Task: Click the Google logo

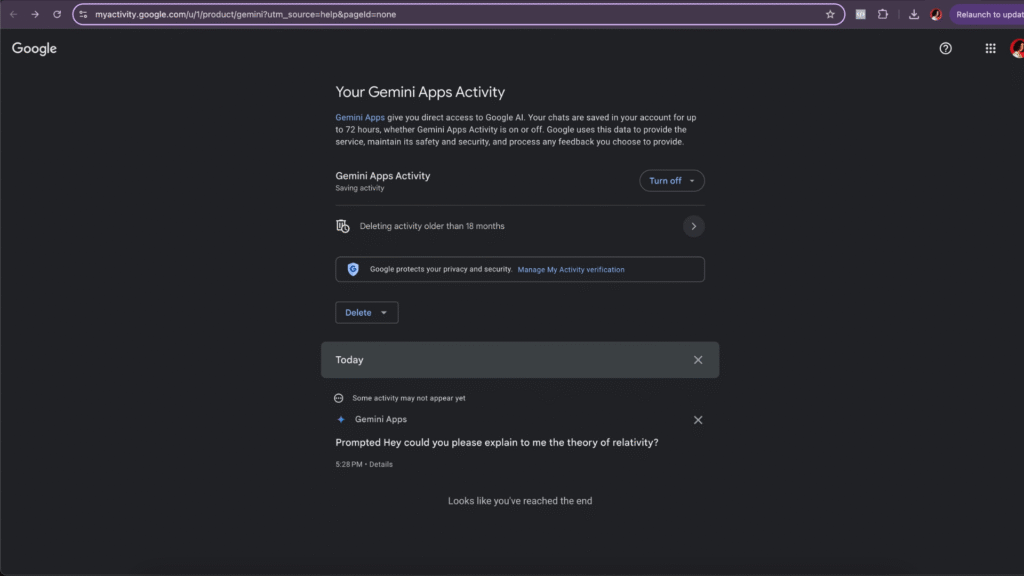Action: [x=34, y=48]
